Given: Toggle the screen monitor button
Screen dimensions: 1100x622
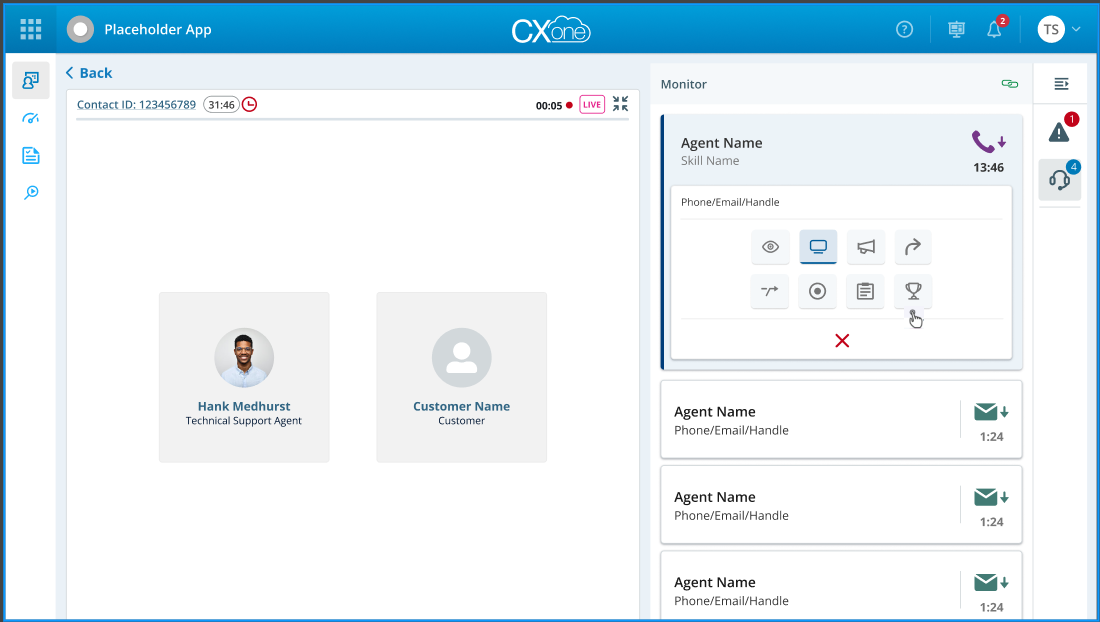Looking at the screenshot, I should (x=818, y=247).
